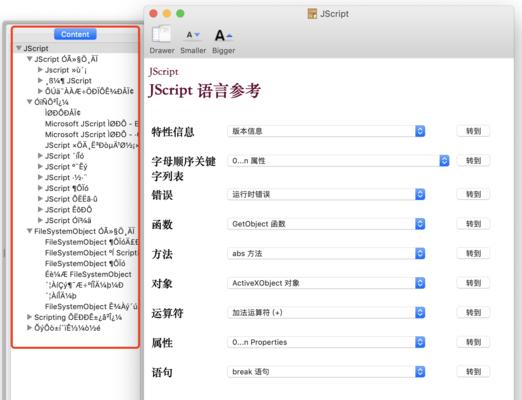
Task: Select 'Microsoft JScript' first tree row ending in E
Action: (92, 124)
